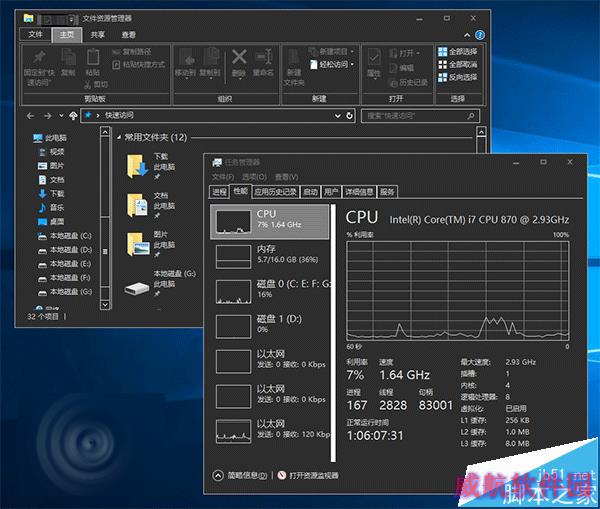The image size is (600, 509).
Task: Open the 移动到 move to dropdown
Action: [186, 63]
